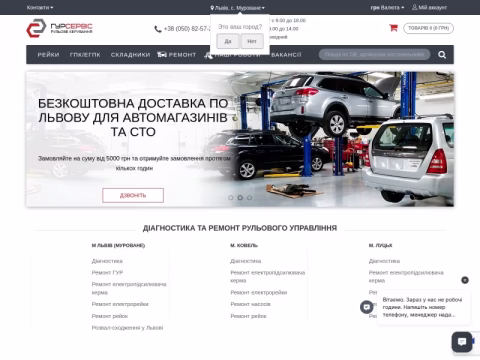Image resolution: width=480 pixels, height=360 pixels.
Task: Click the chat greeting message bubble
Action: pos(424,307)
